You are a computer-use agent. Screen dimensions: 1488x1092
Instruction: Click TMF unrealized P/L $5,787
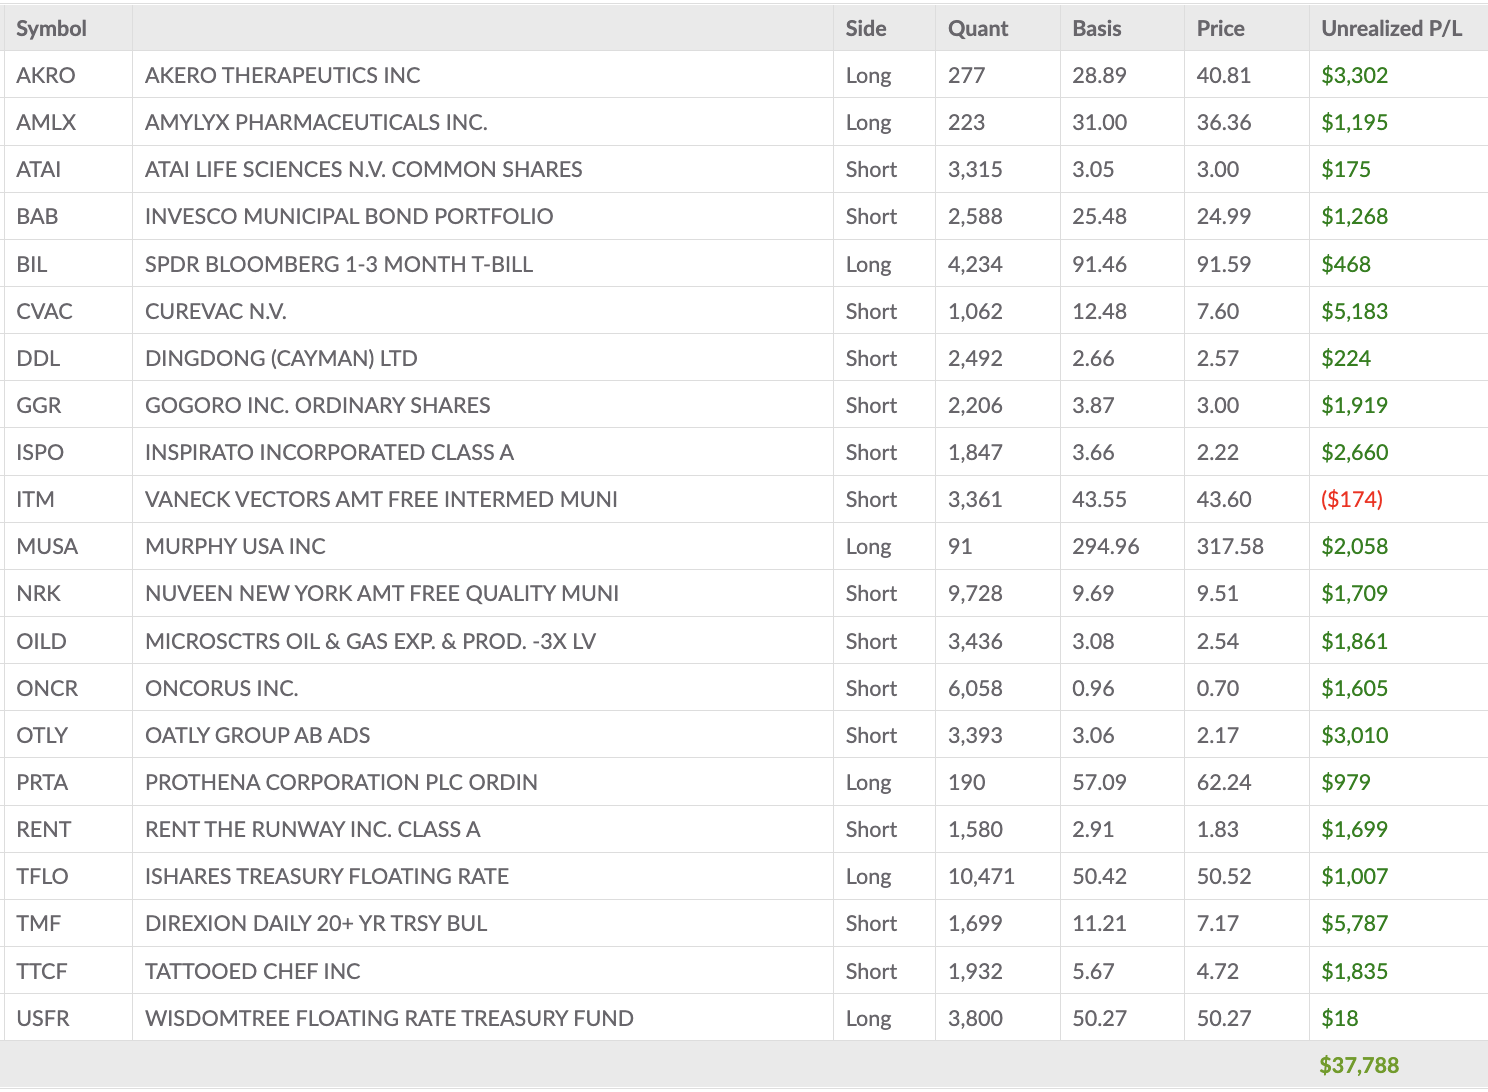click(1355, 923)
